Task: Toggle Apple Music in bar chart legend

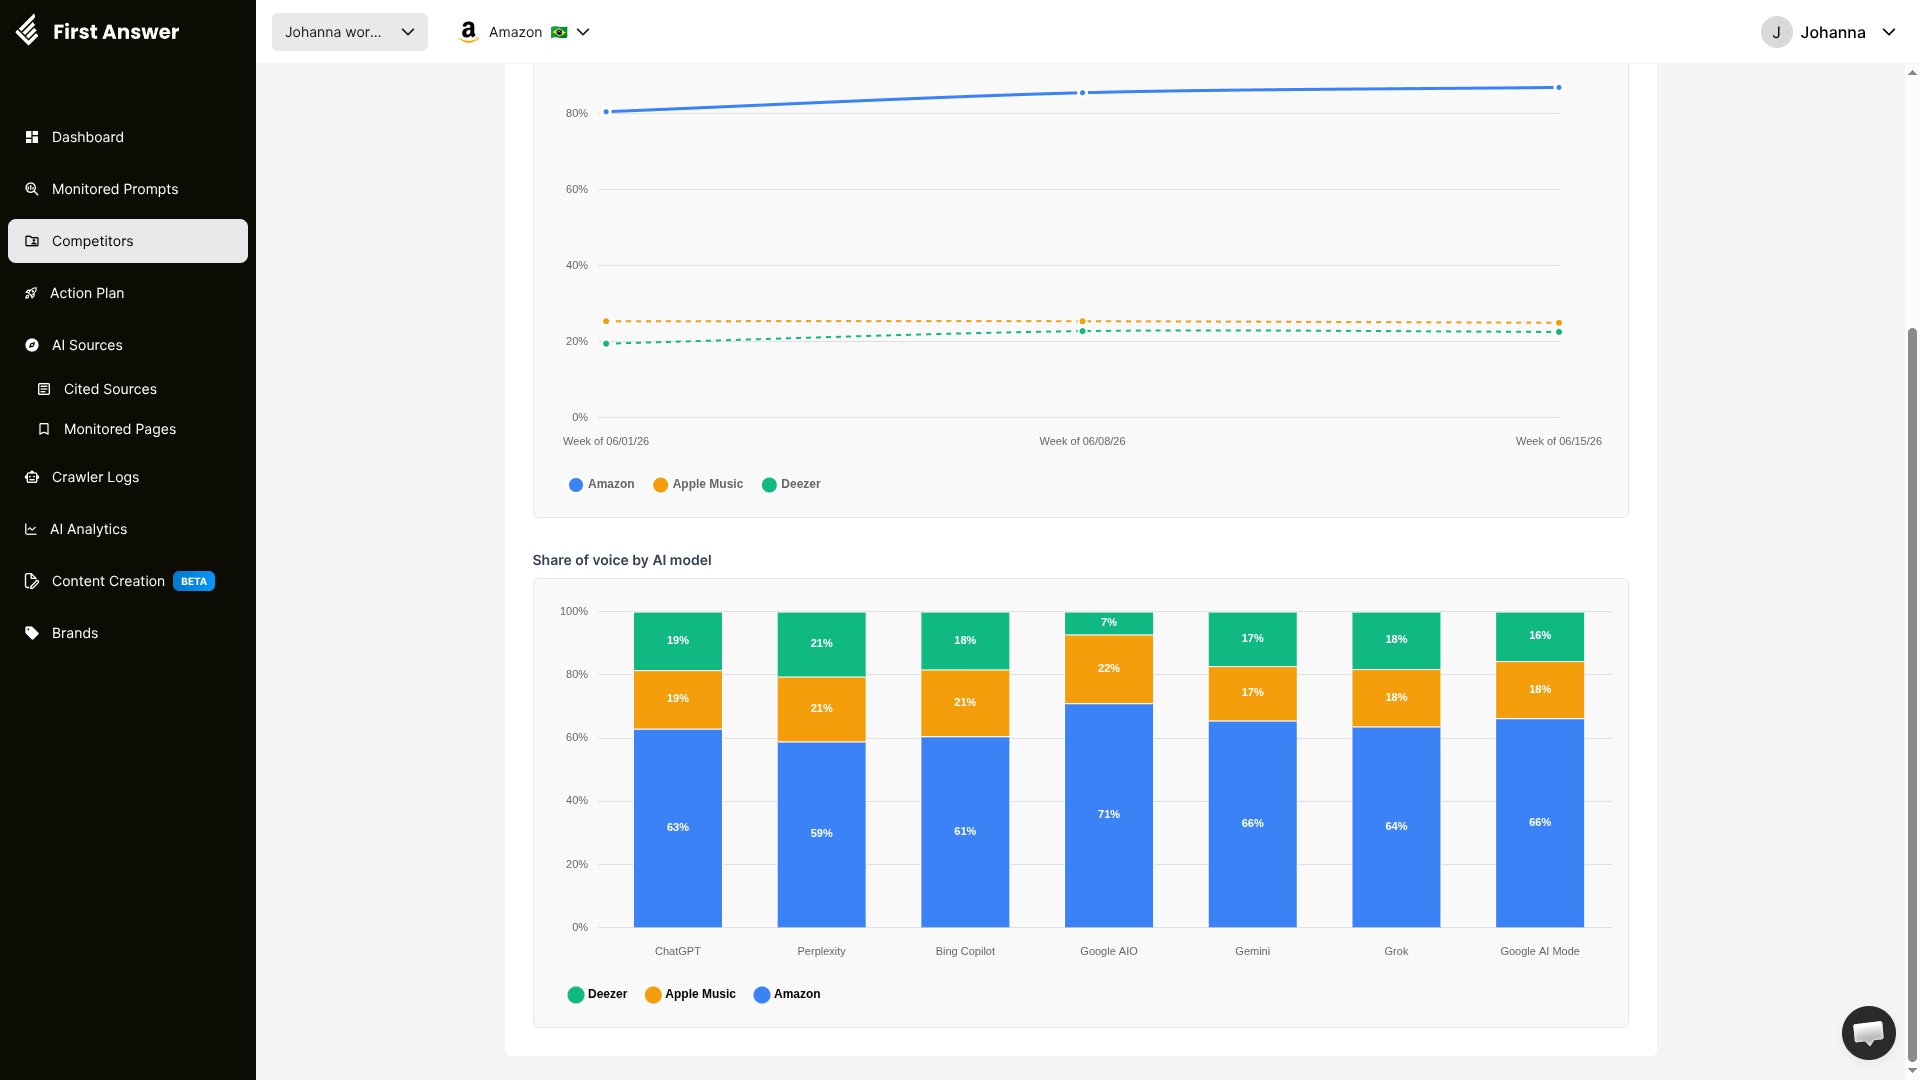Action: click(690, 994)
